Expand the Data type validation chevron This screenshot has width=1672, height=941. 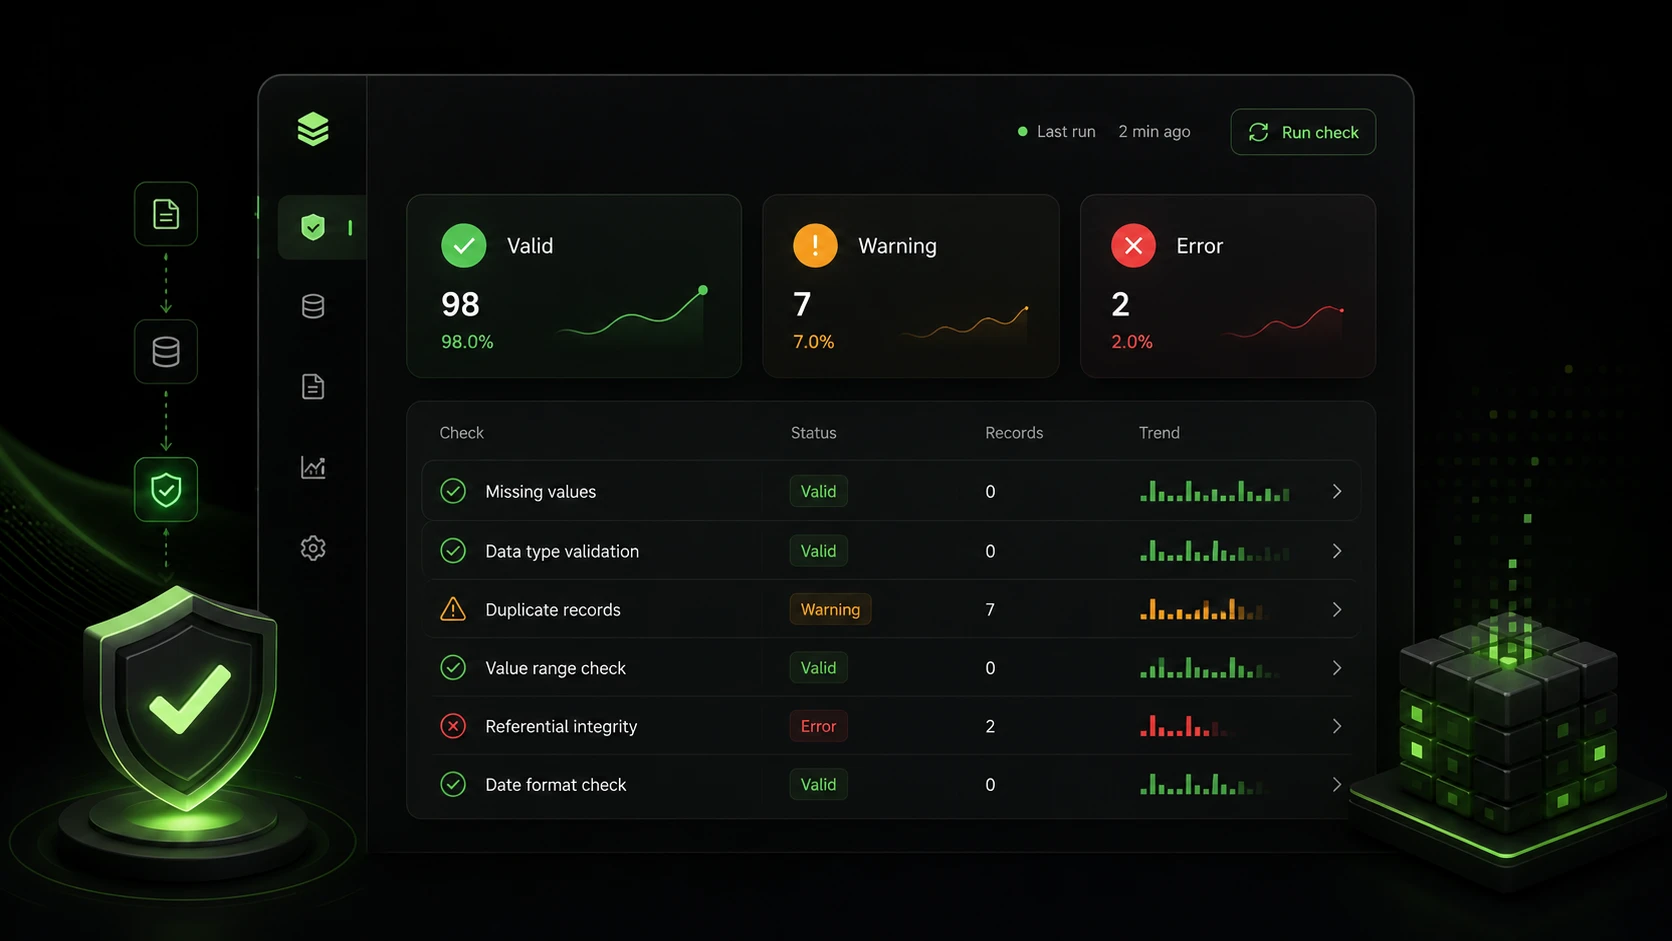[1337, 551]
